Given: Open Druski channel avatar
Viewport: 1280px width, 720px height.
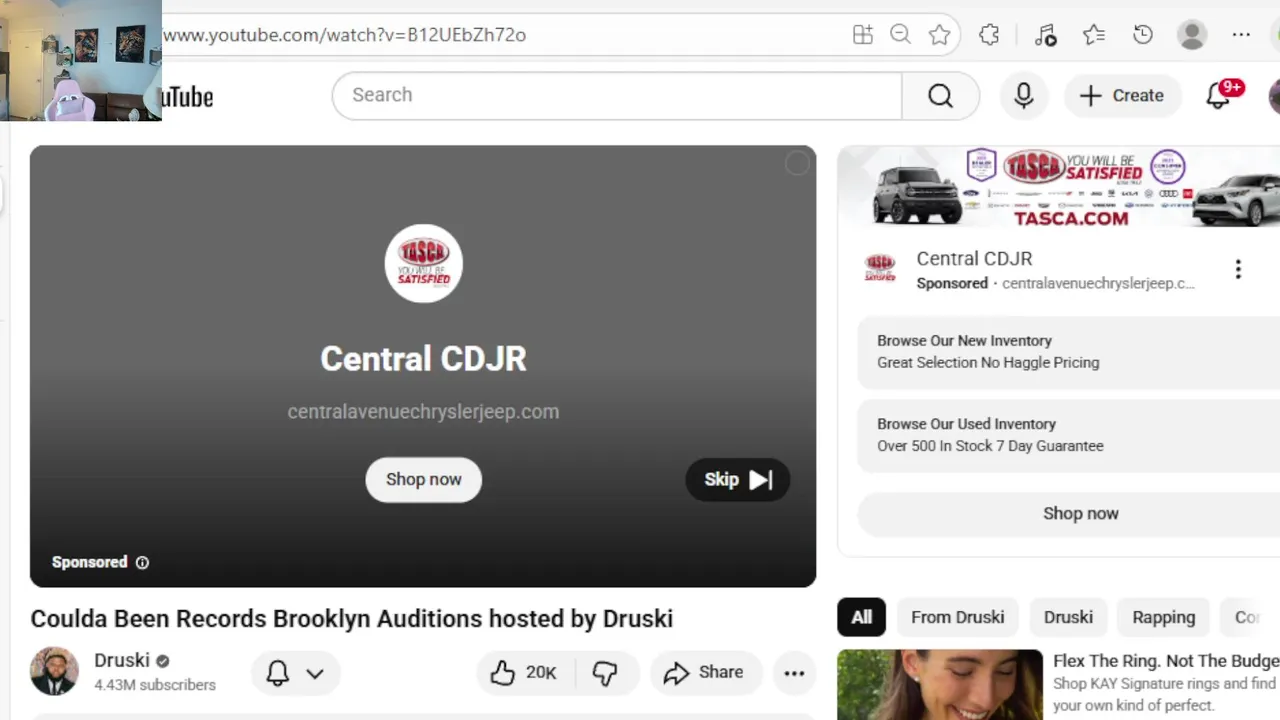Looking at the screenshot, I should [54, 671].
